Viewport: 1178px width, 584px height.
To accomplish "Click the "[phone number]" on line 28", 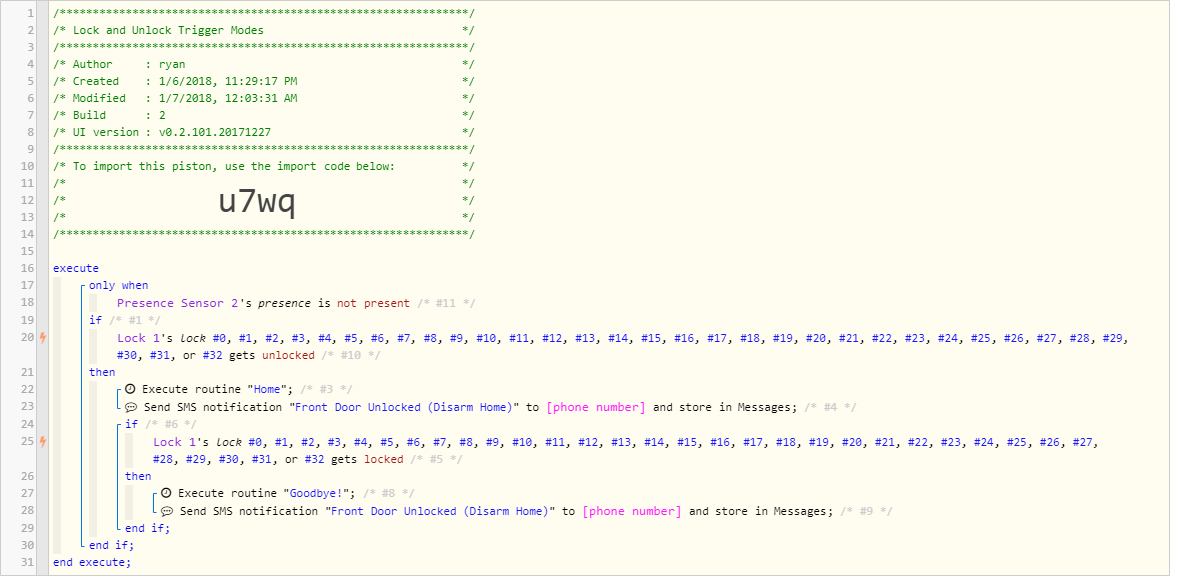I will [x=633, y=510].
